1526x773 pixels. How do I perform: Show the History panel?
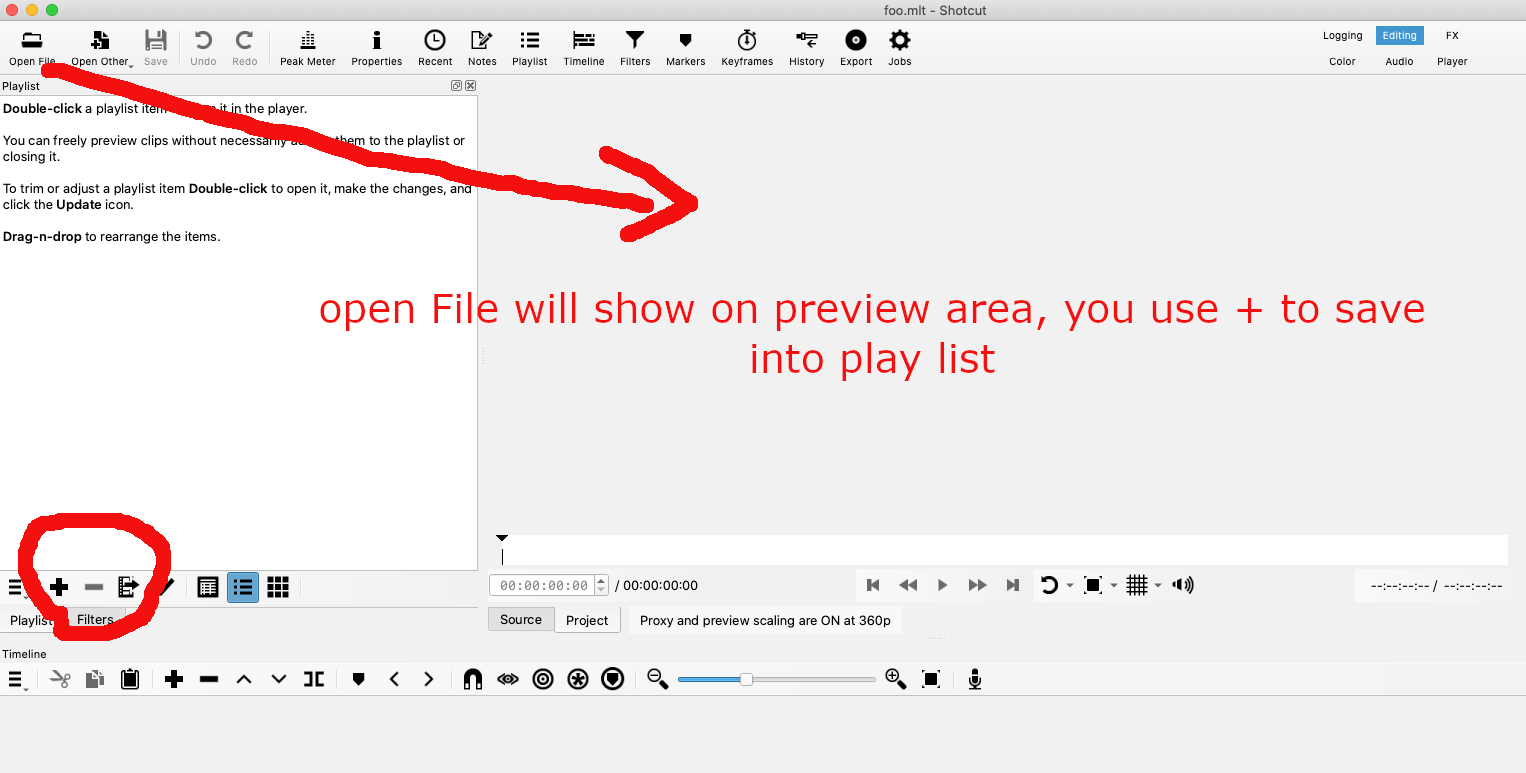pos(806,47)
